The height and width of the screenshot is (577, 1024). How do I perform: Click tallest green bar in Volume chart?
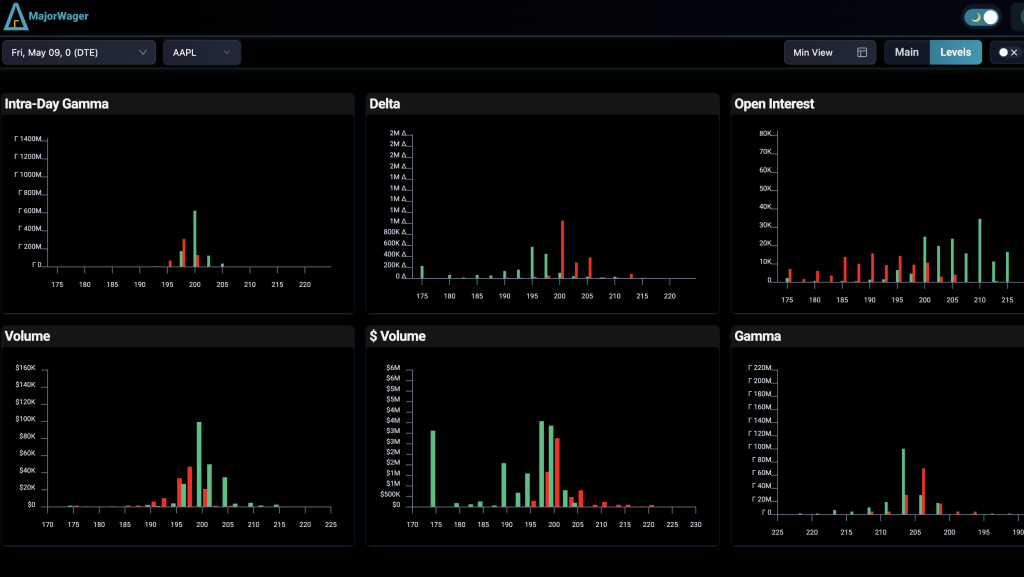click(199, 464)
